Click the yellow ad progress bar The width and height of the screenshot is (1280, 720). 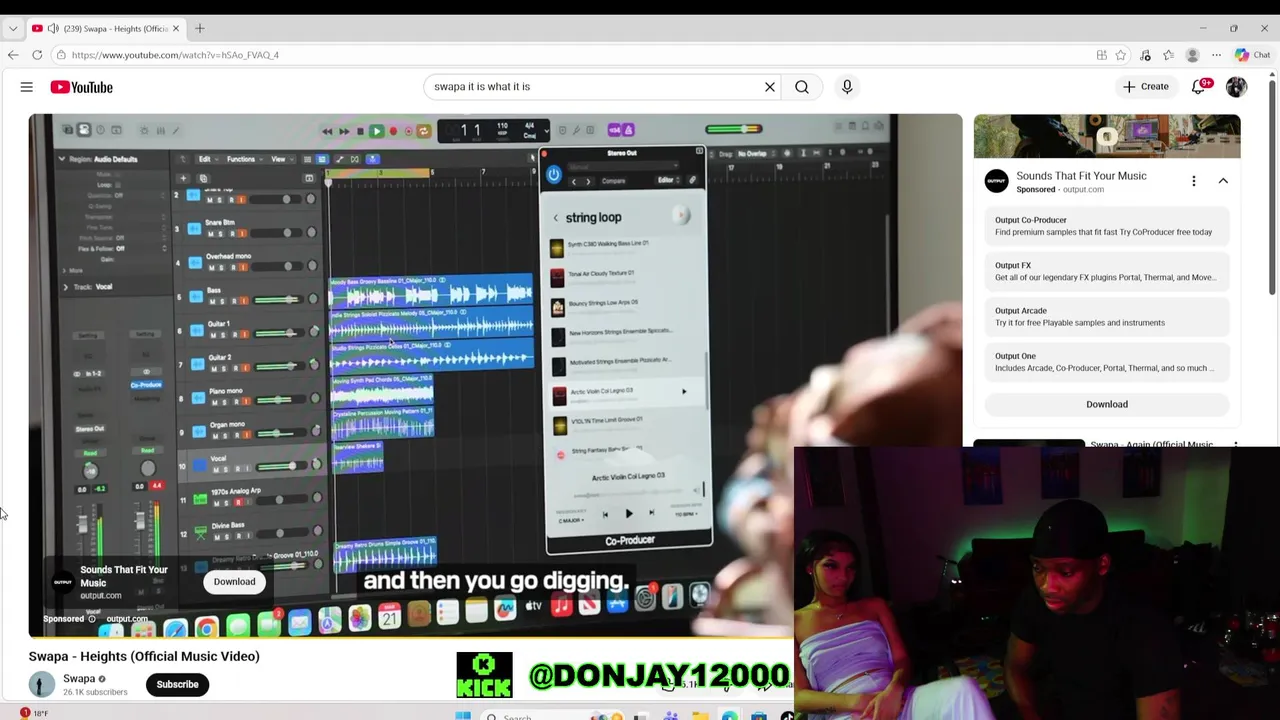411,636
